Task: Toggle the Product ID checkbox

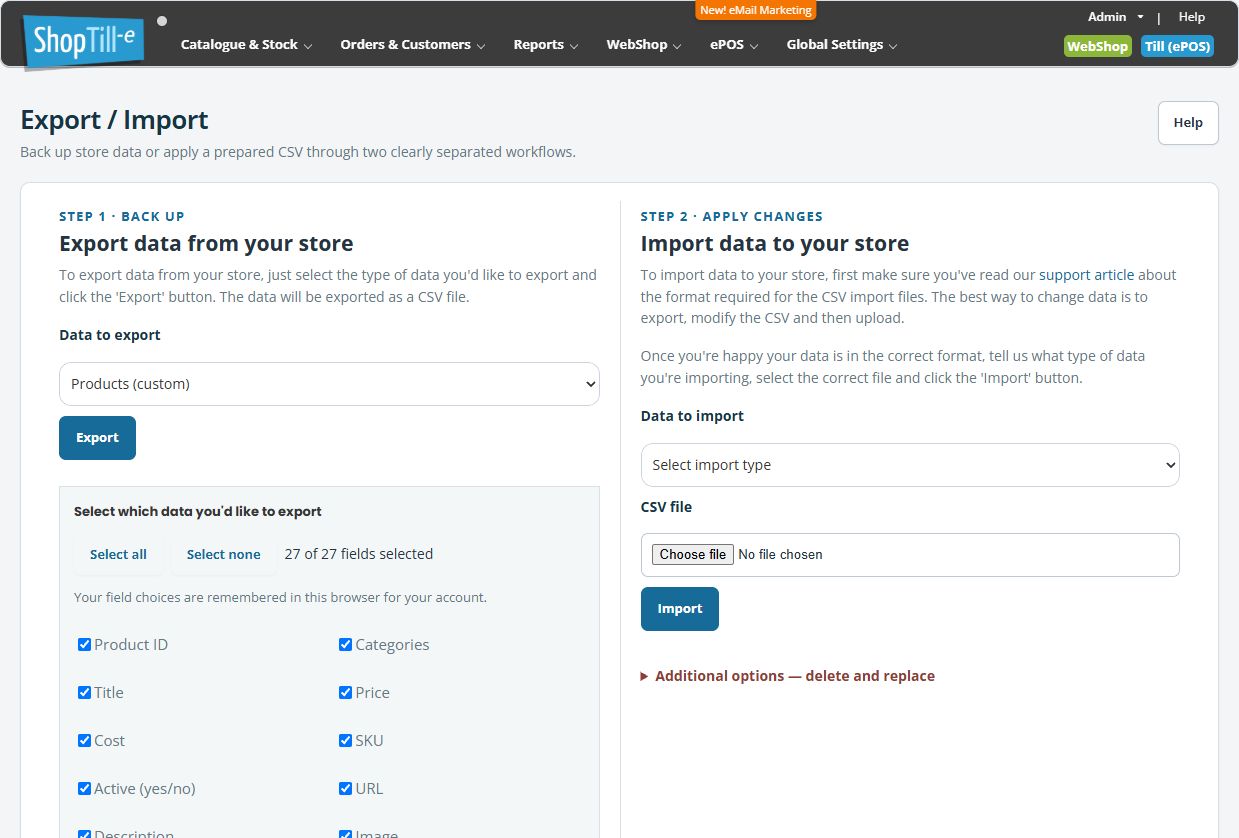Action: 84,644
